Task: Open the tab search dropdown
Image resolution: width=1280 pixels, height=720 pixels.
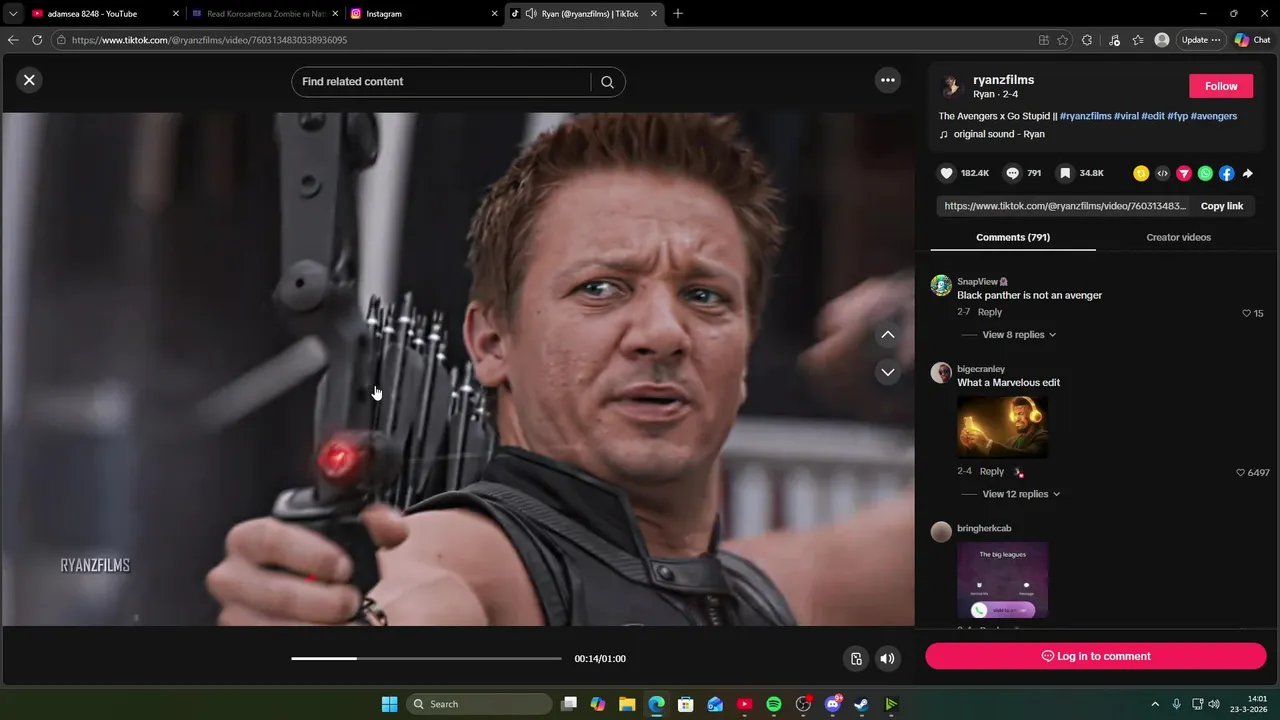Action: click(12, 14)
